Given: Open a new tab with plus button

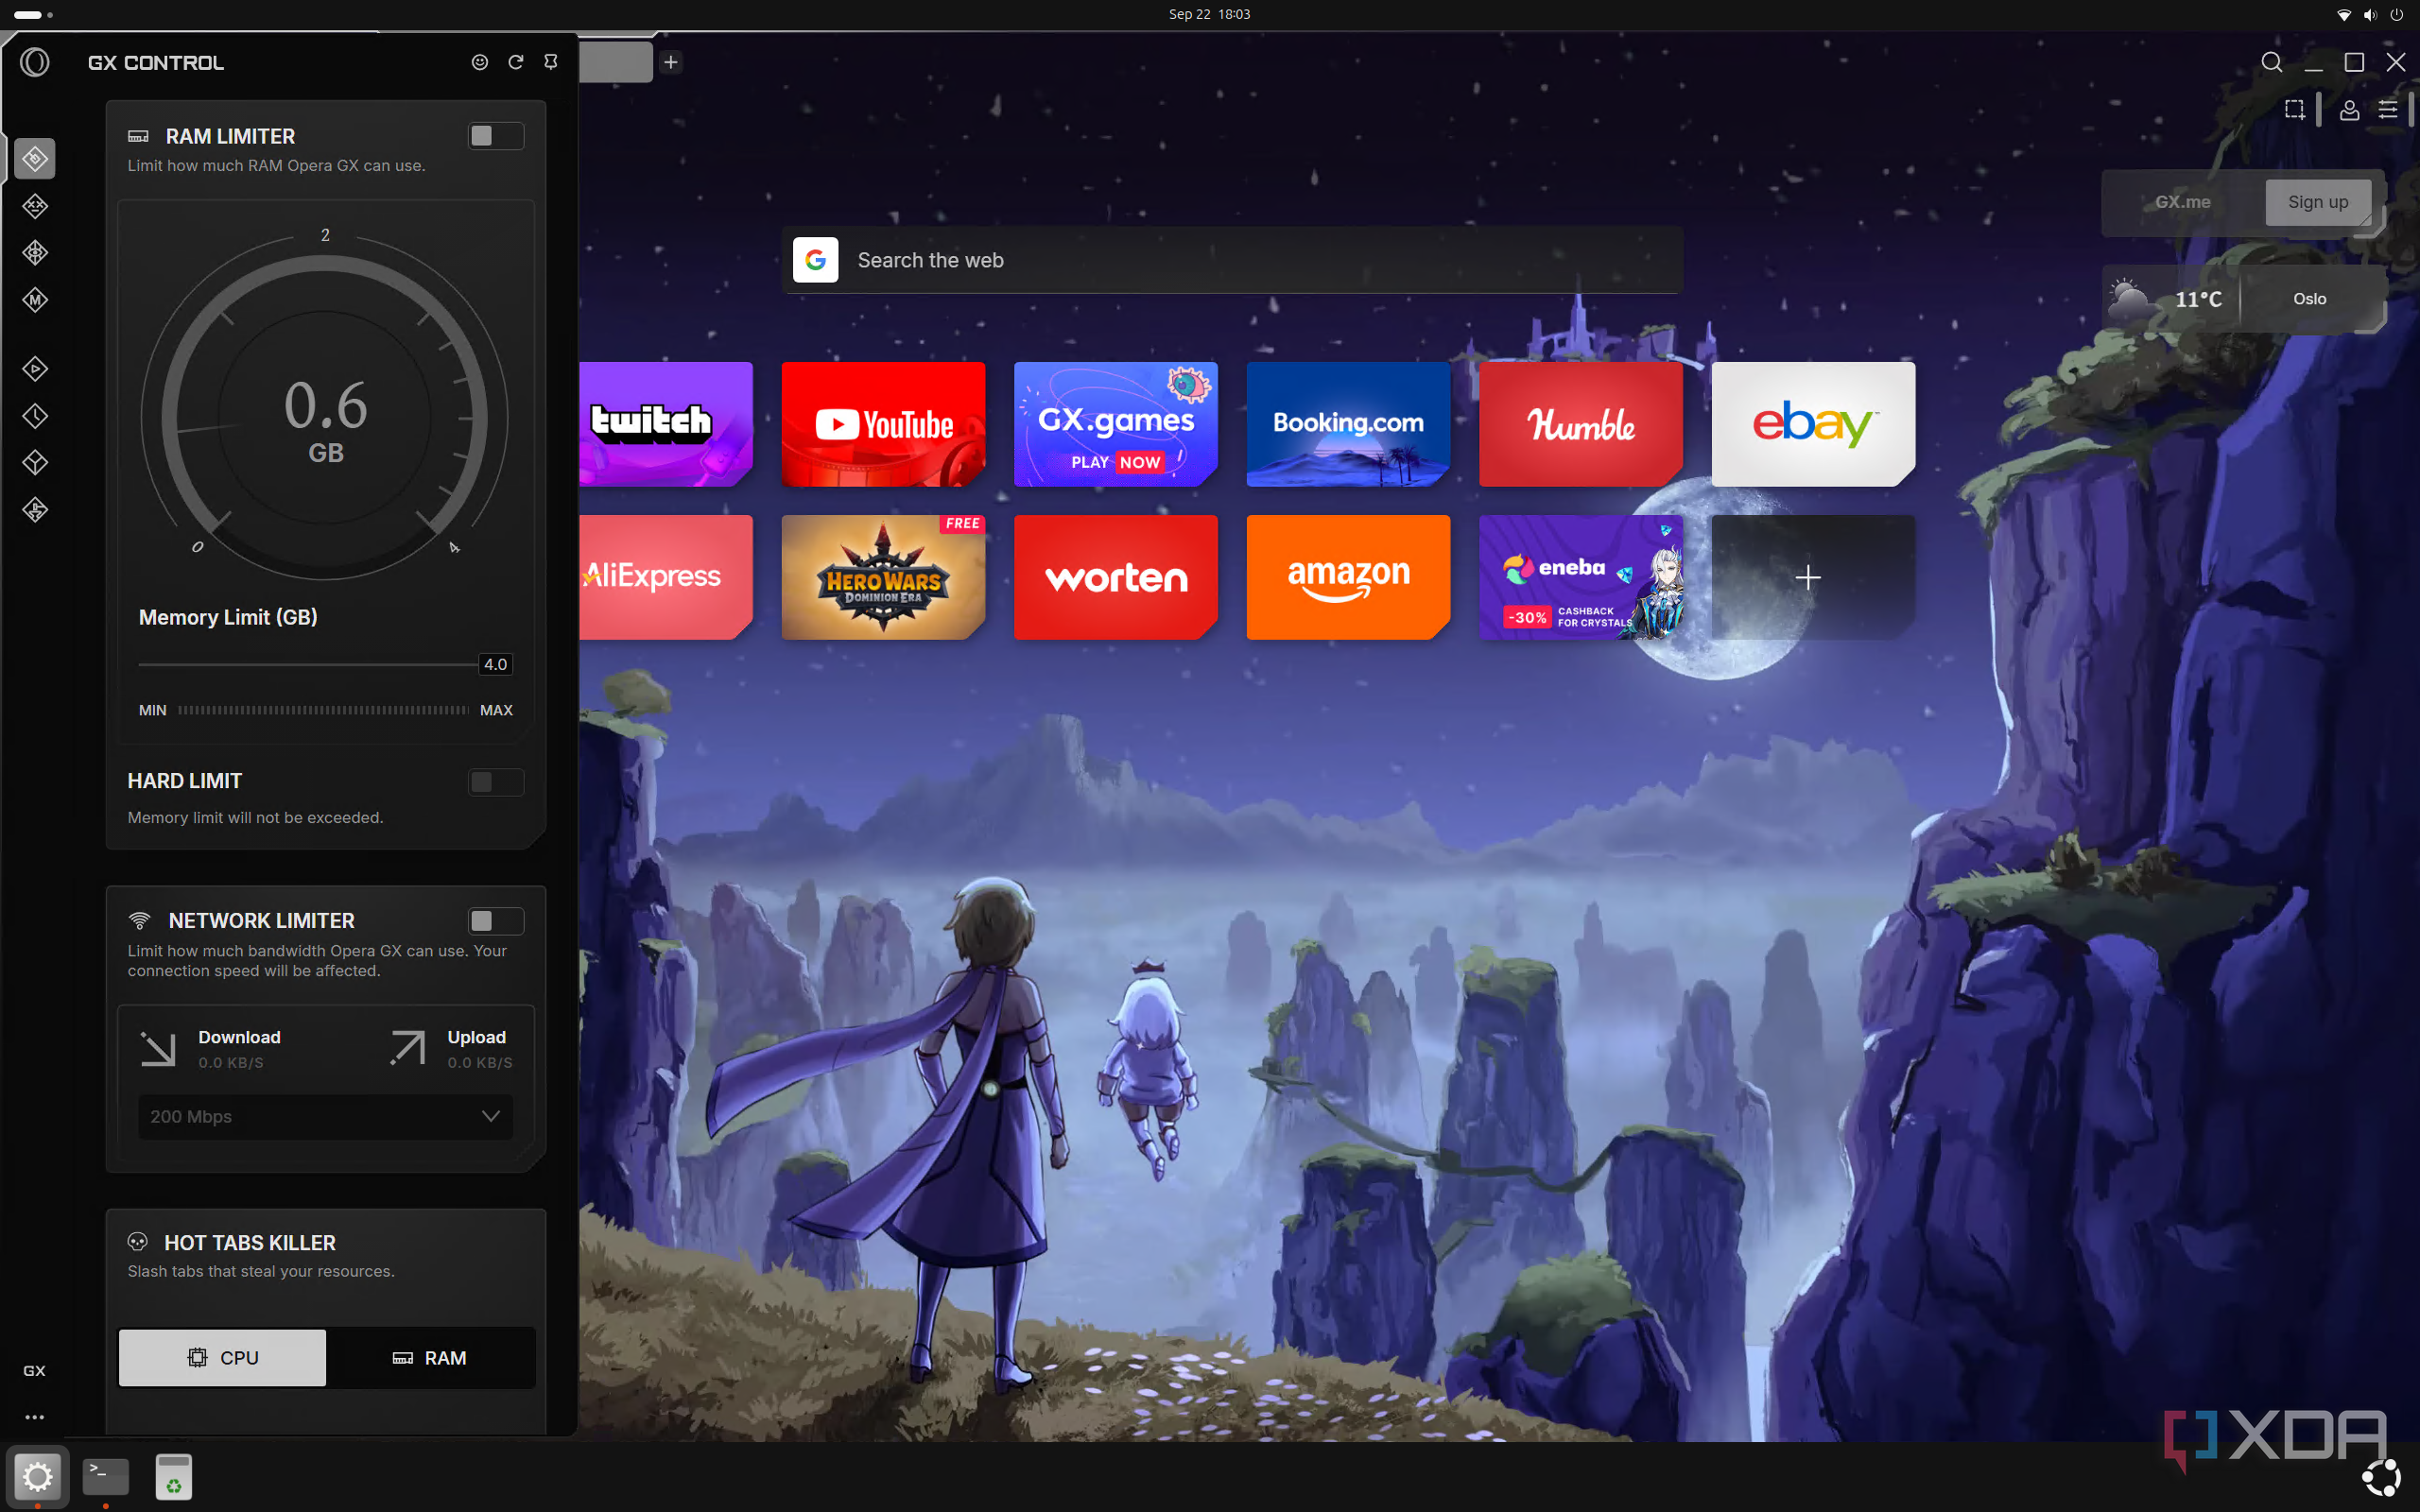Looking at the screenshot, I should 671,62.
